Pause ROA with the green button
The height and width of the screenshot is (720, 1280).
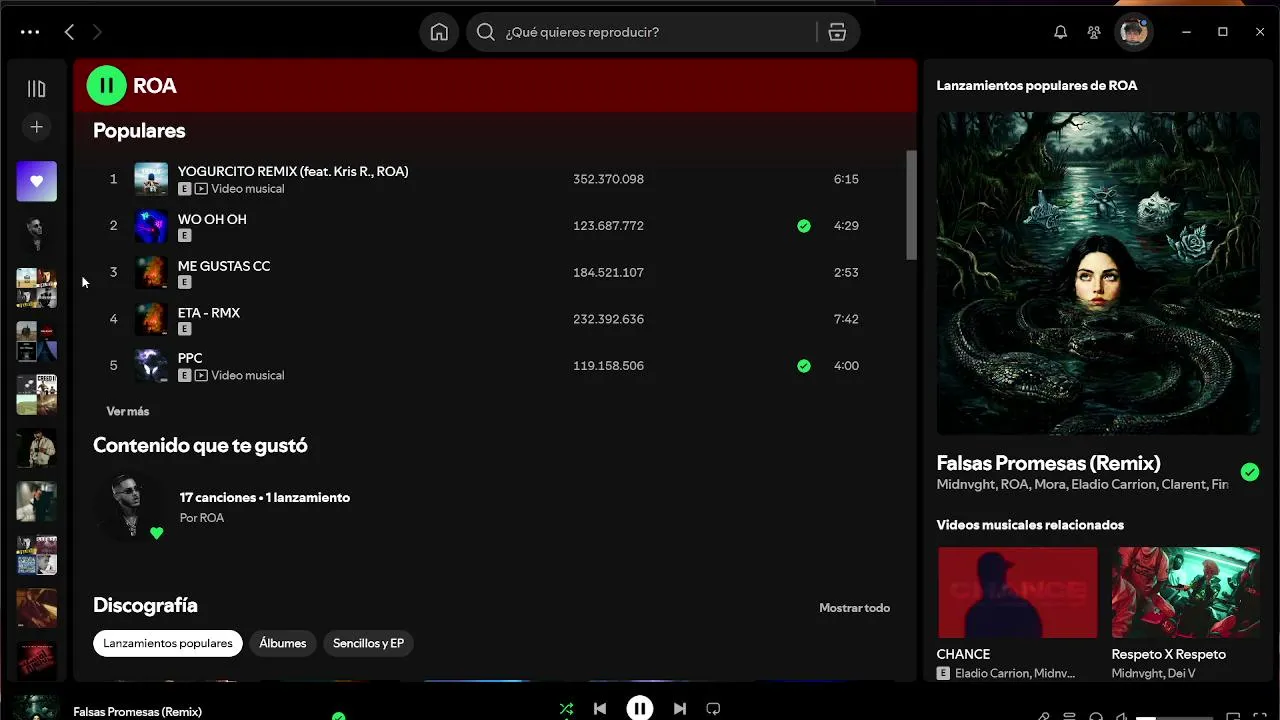click(x=107, y=86)
